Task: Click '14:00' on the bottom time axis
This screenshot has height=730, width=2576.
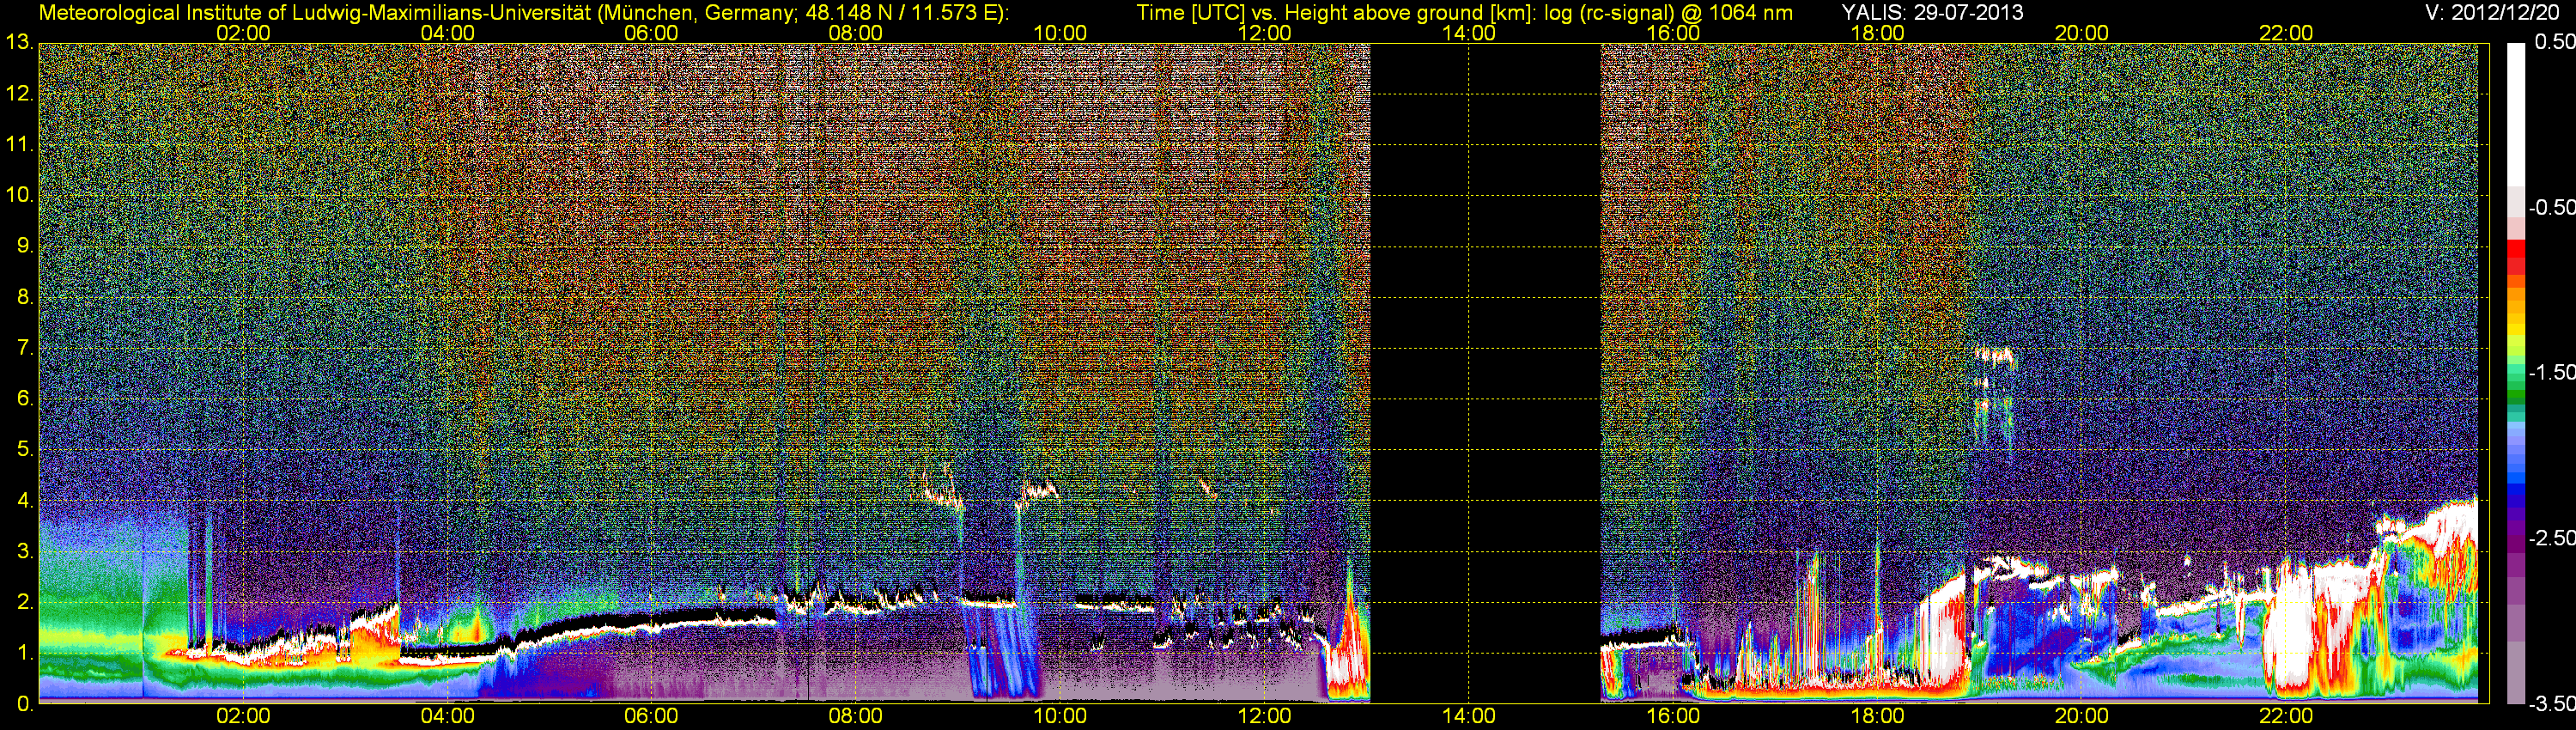Action: pyautogui.click(x=1469, y=716)
